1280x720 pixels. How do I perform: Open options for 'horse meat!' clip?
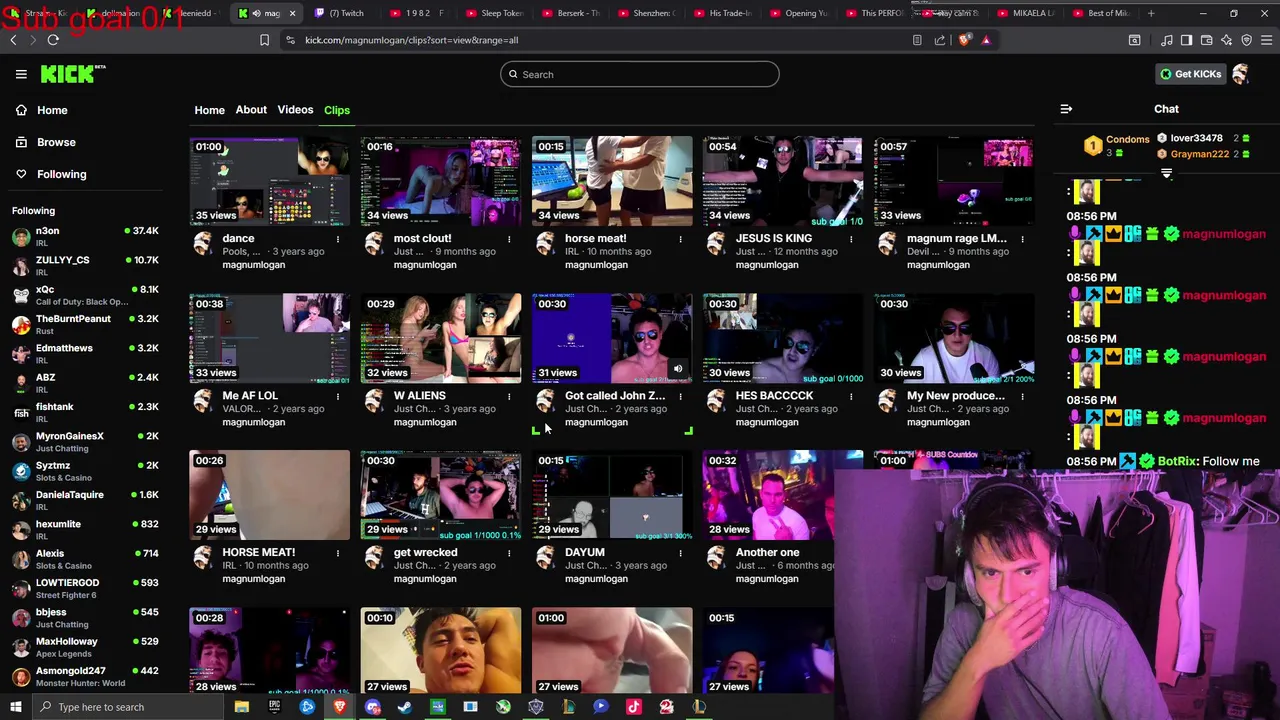coord(680,239)
